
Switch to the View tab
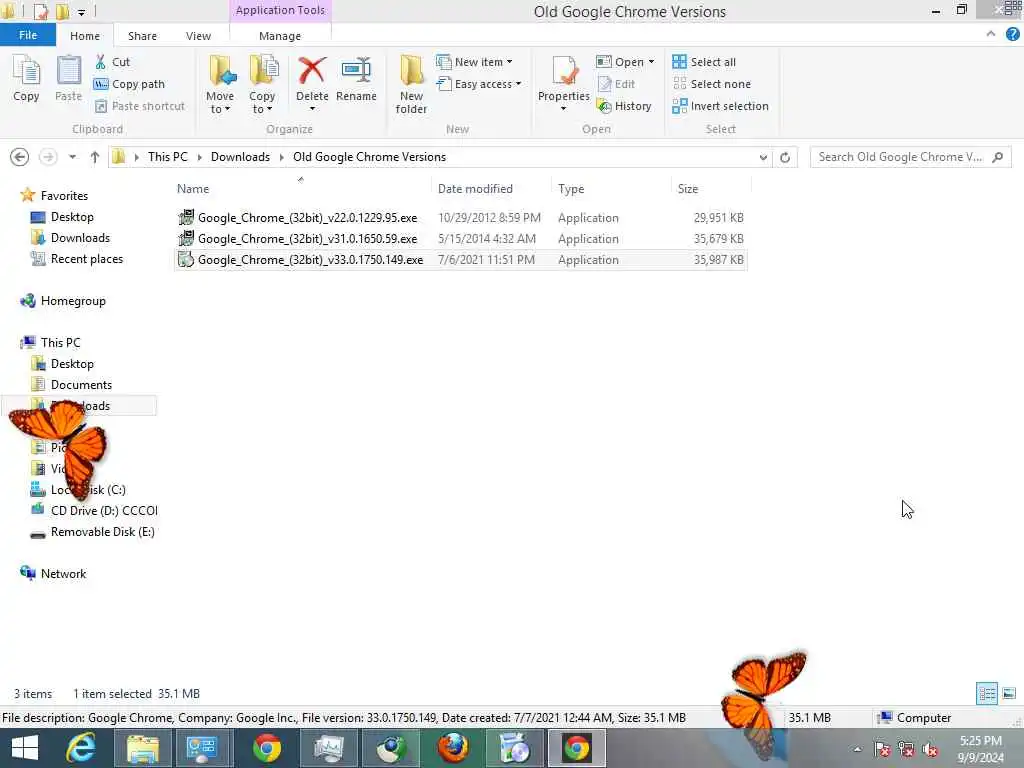(x=198, y=36)
